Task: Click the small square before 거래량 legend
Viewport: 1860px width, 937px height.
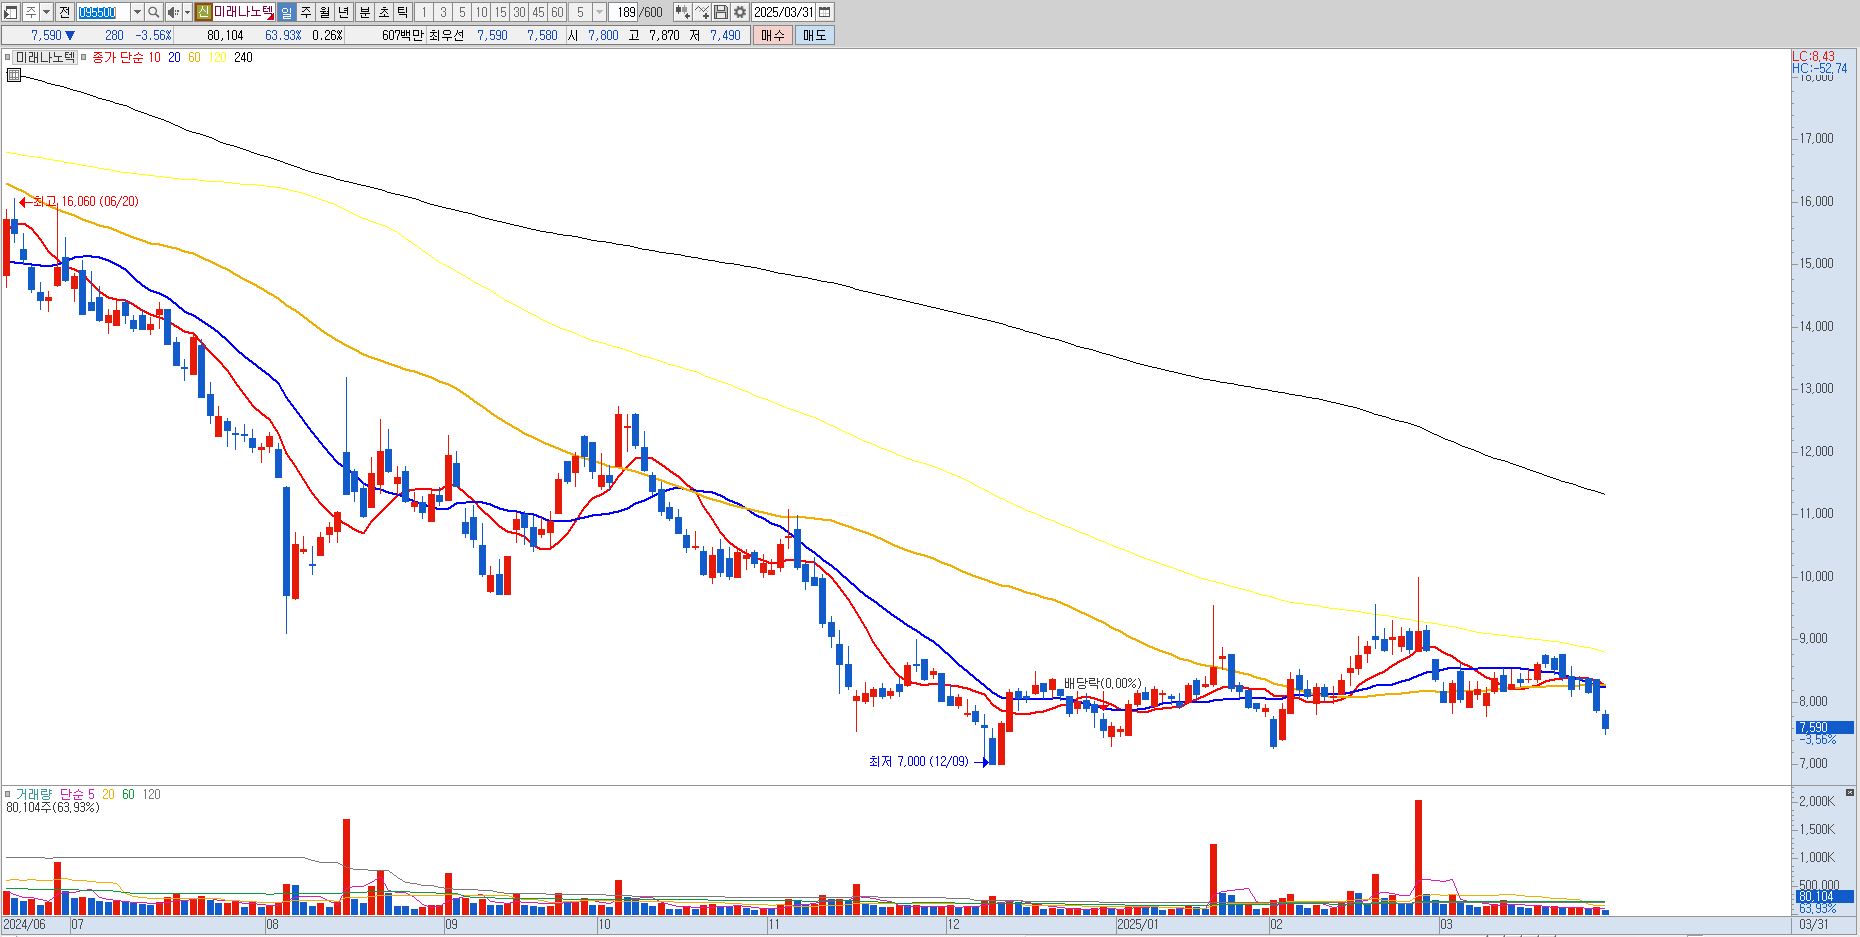Action: 8,795
